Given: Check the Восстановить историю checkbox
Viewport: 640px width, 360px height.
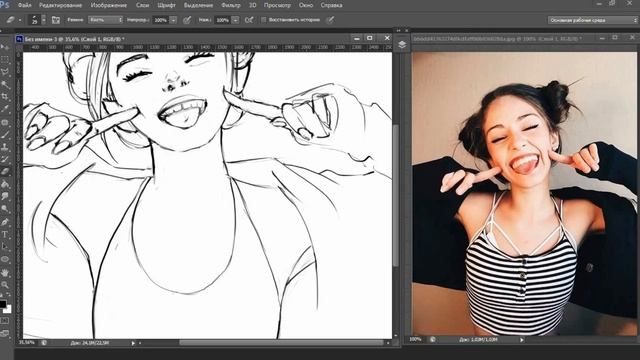Looking at the screenshot, I should point(263,20).
